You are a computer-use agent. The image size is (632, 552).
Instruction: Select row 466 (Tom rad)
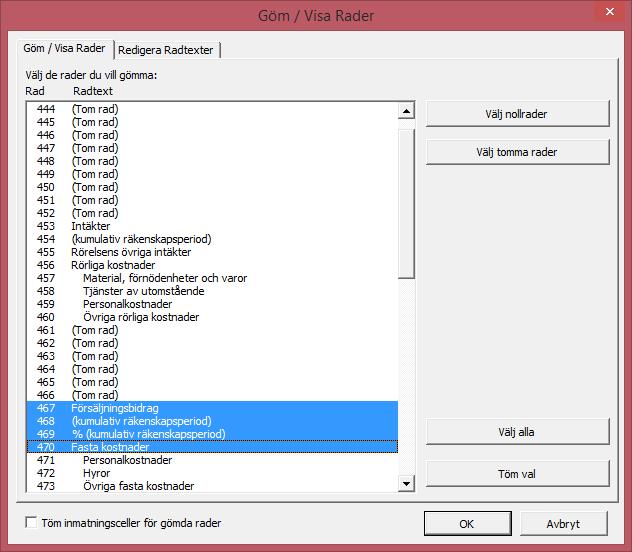tap(212, 395)
